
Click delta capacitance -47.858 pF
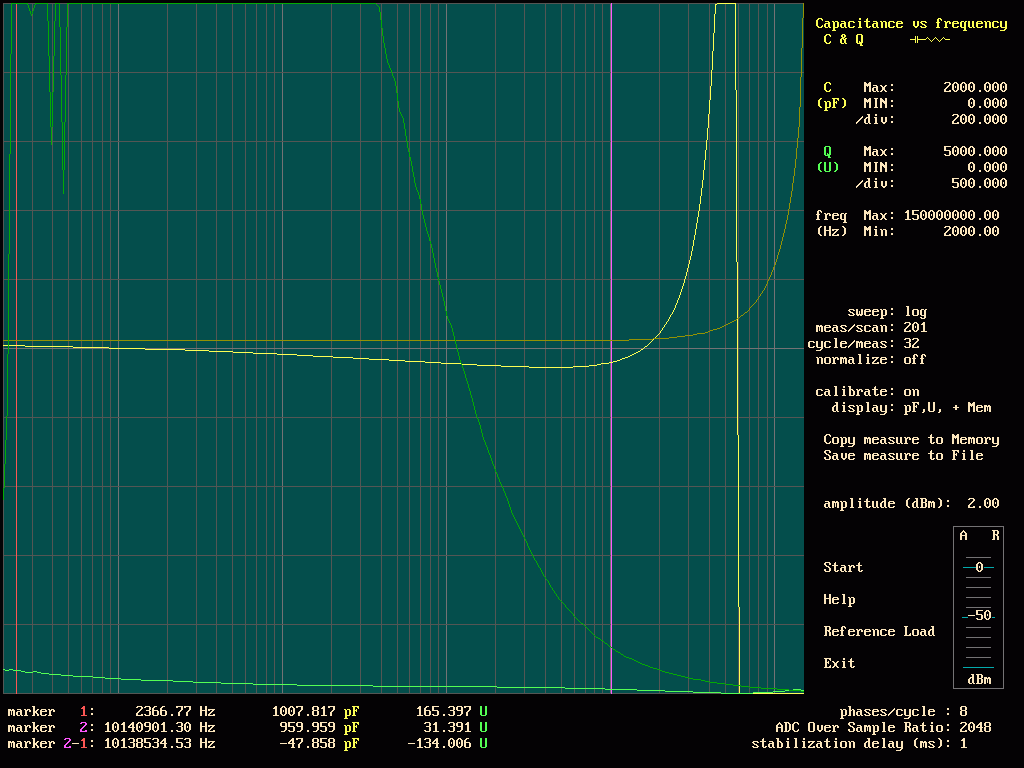point(319,743)
